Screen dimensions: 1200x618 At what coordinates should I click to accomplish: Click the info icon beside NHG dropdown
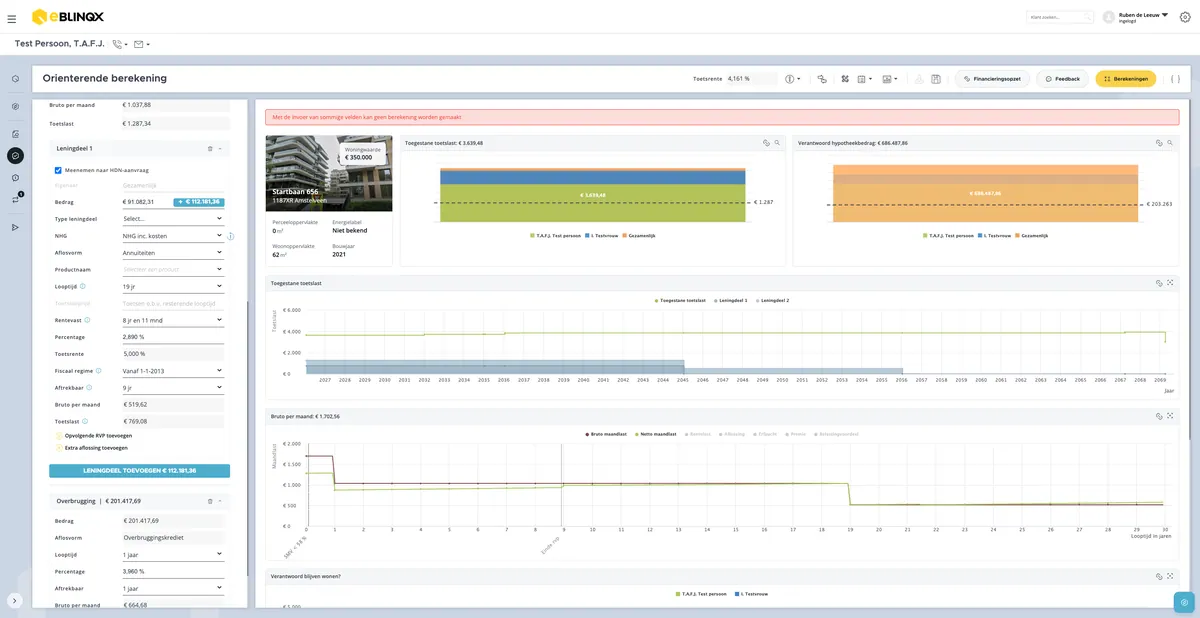click(x=231, y=237)
